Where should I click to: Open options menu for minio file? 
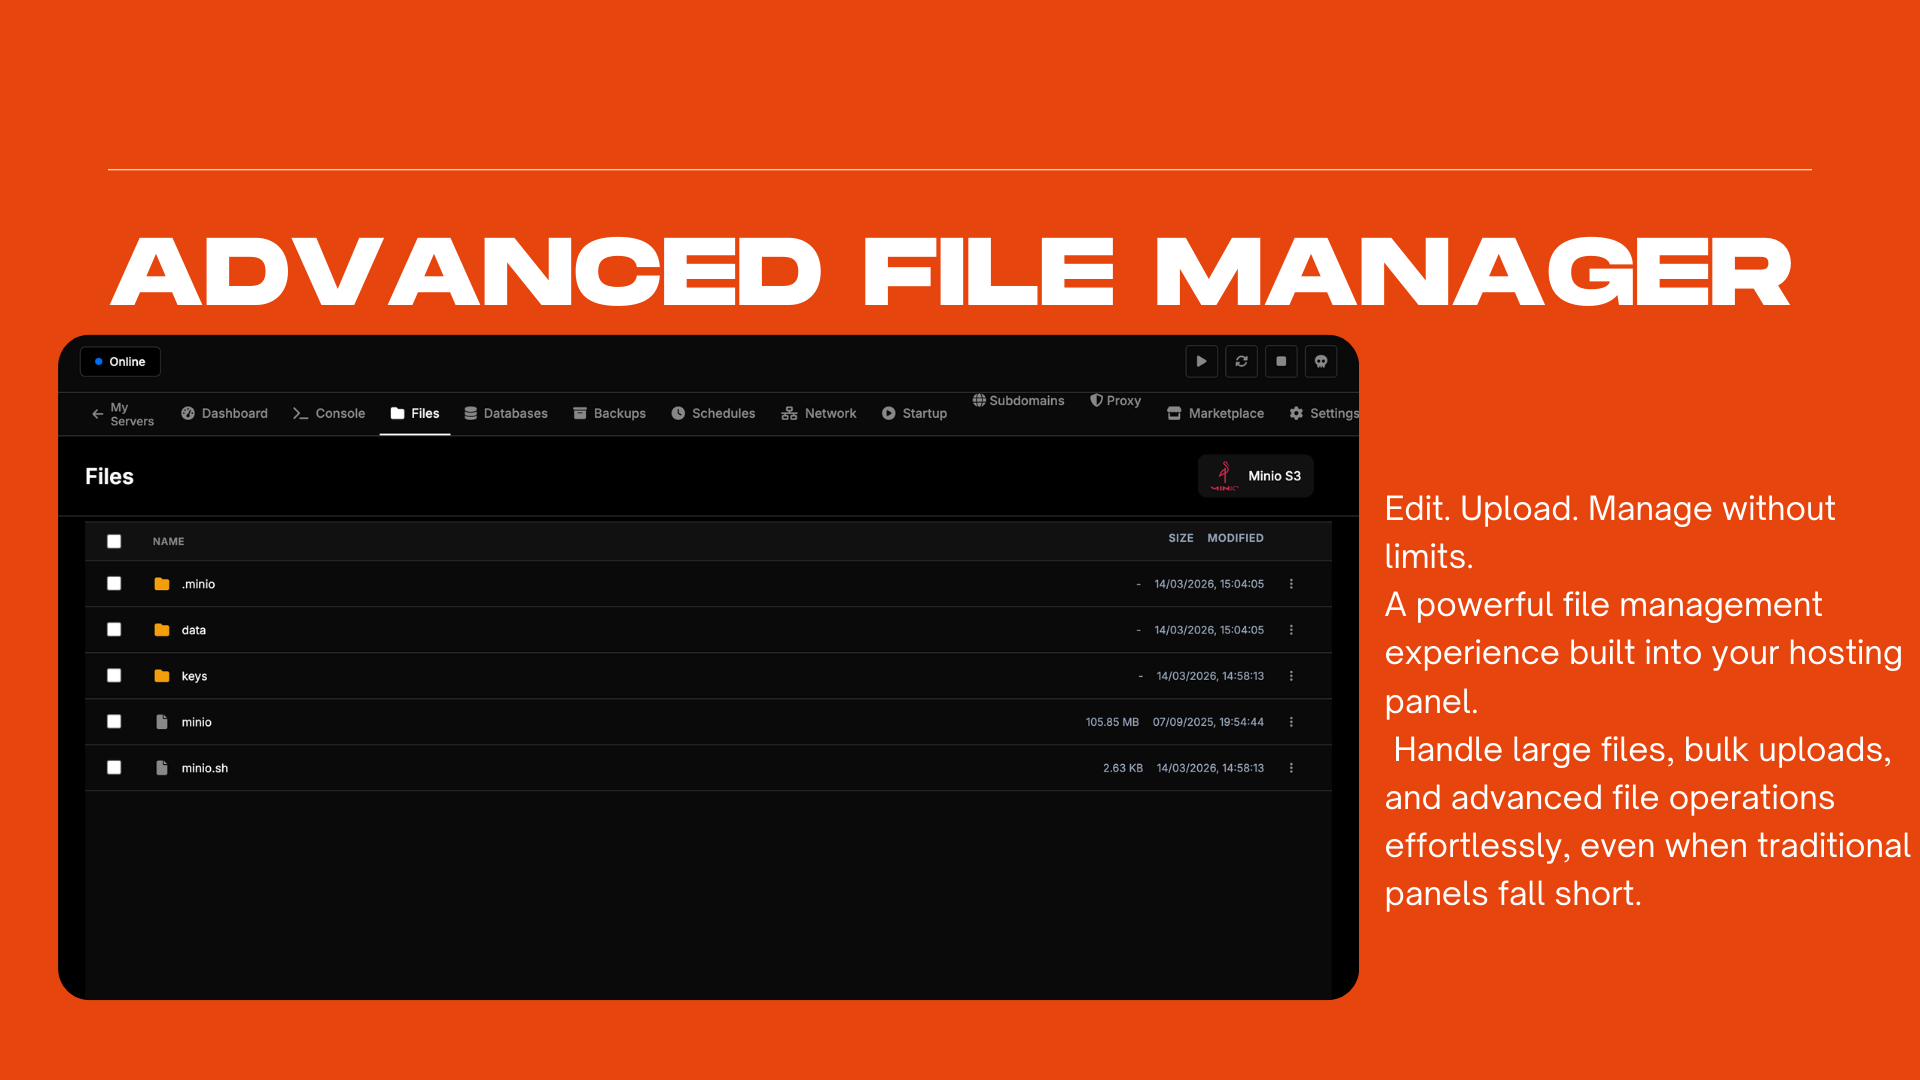(x=1291, y=722)
